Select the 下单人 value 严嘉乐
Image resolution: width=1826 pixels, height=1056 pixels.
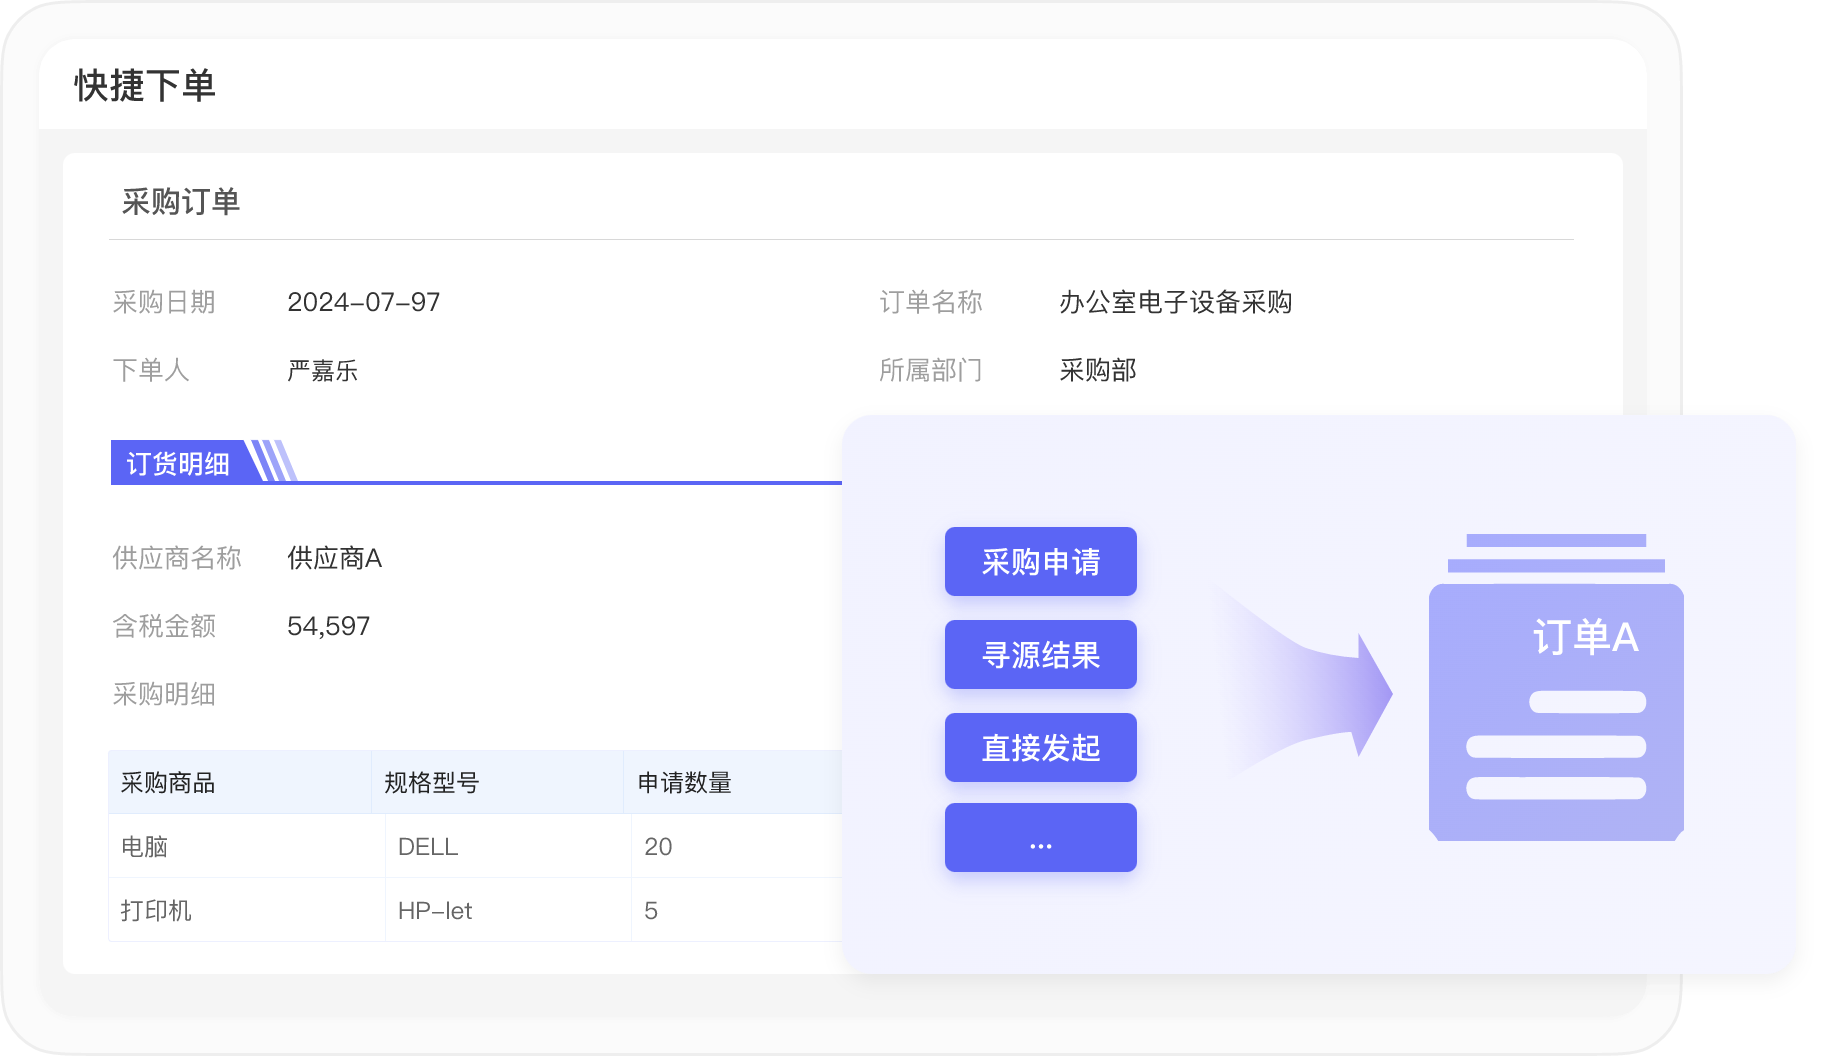click(322, 371)
